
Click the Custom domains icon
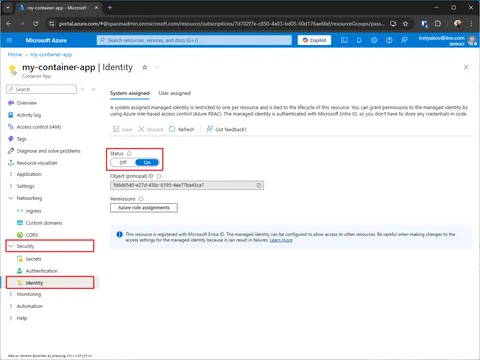point(20,223)
